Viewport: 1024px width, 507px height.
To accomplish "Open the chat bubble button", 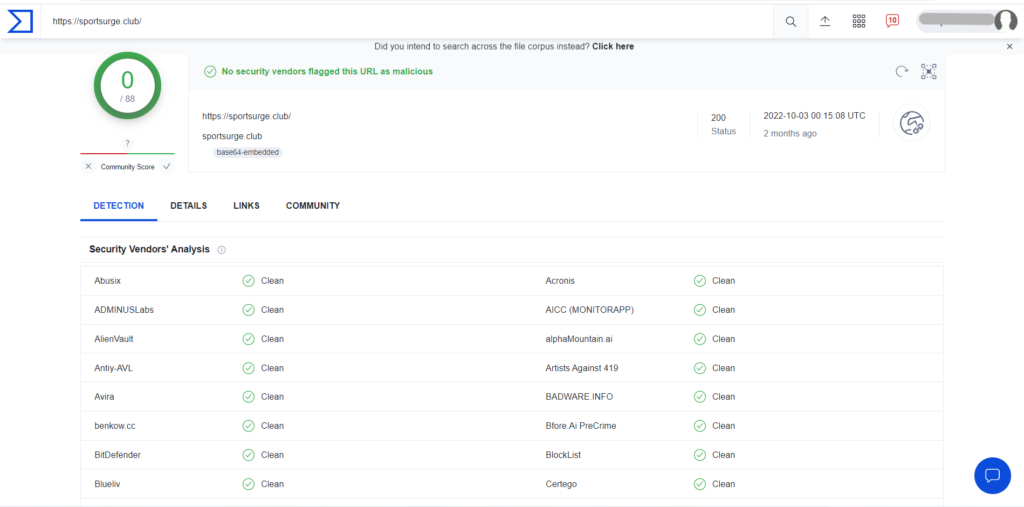I will coord(992,475).
